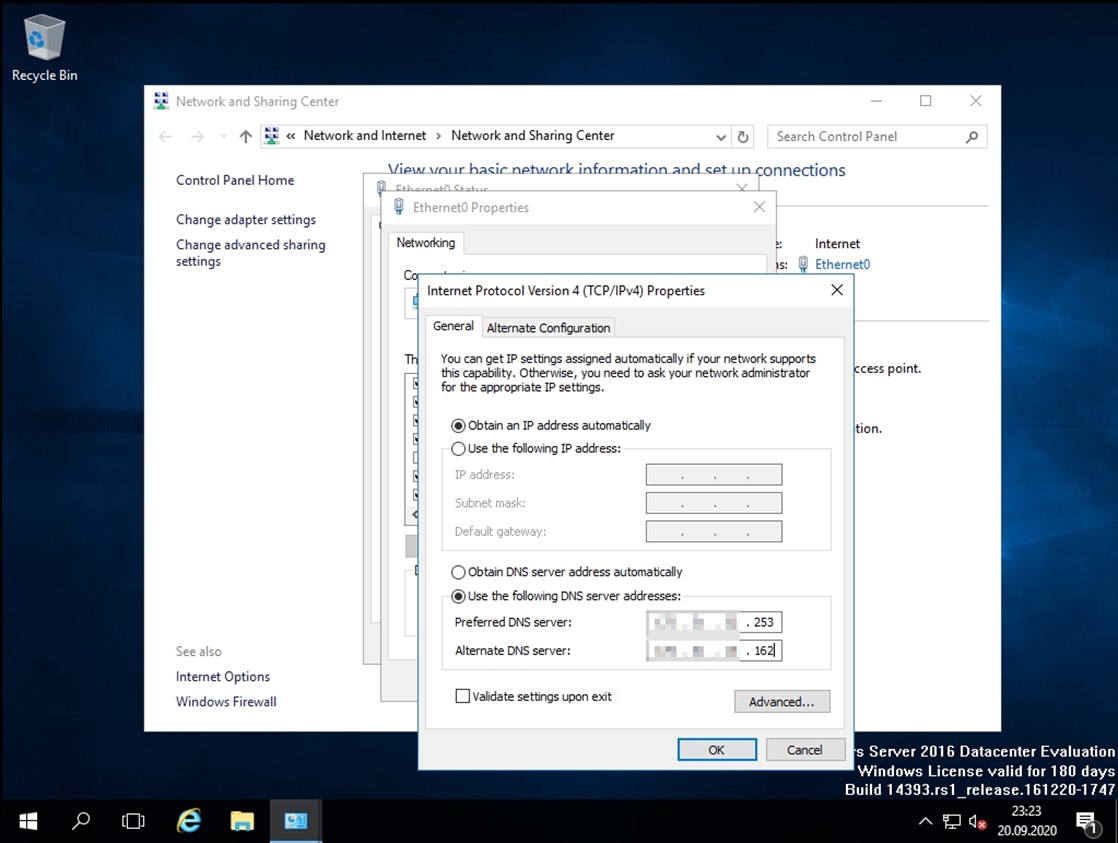Click the Change adapter settings link

[x=246, y=220]
